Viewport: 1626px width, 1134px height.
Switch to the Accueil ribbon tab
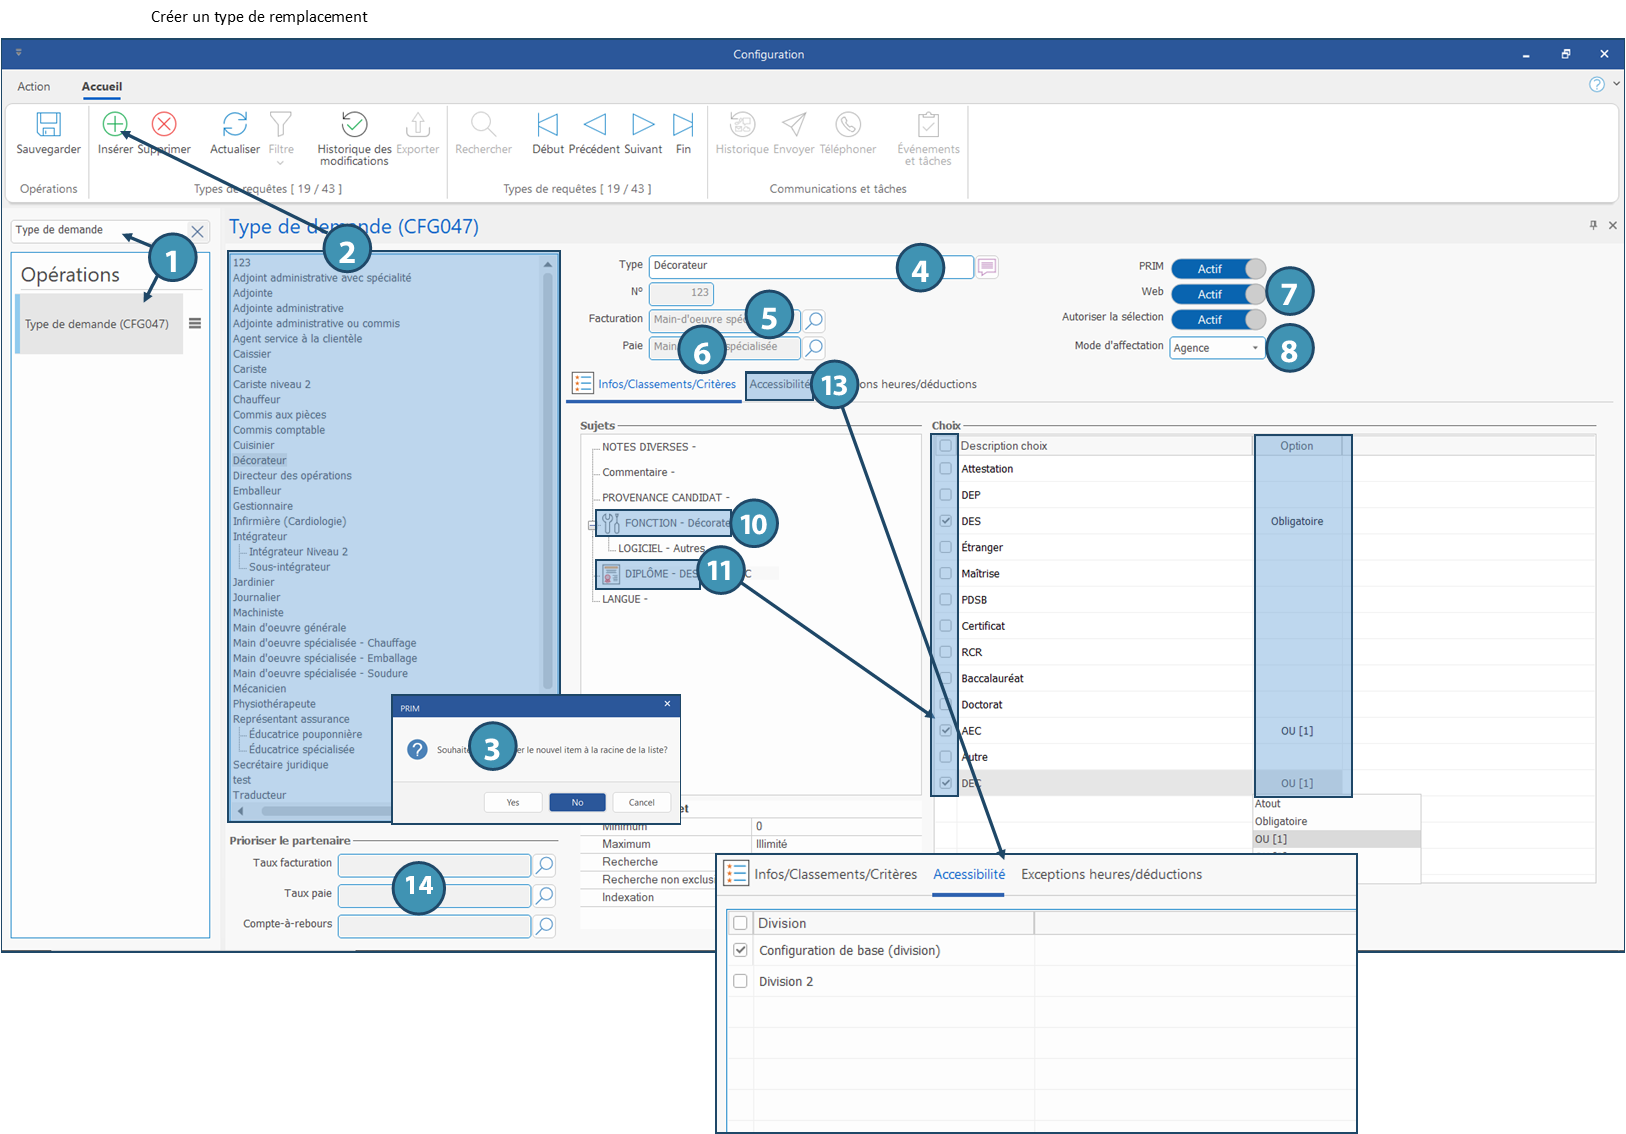point(102,87)
